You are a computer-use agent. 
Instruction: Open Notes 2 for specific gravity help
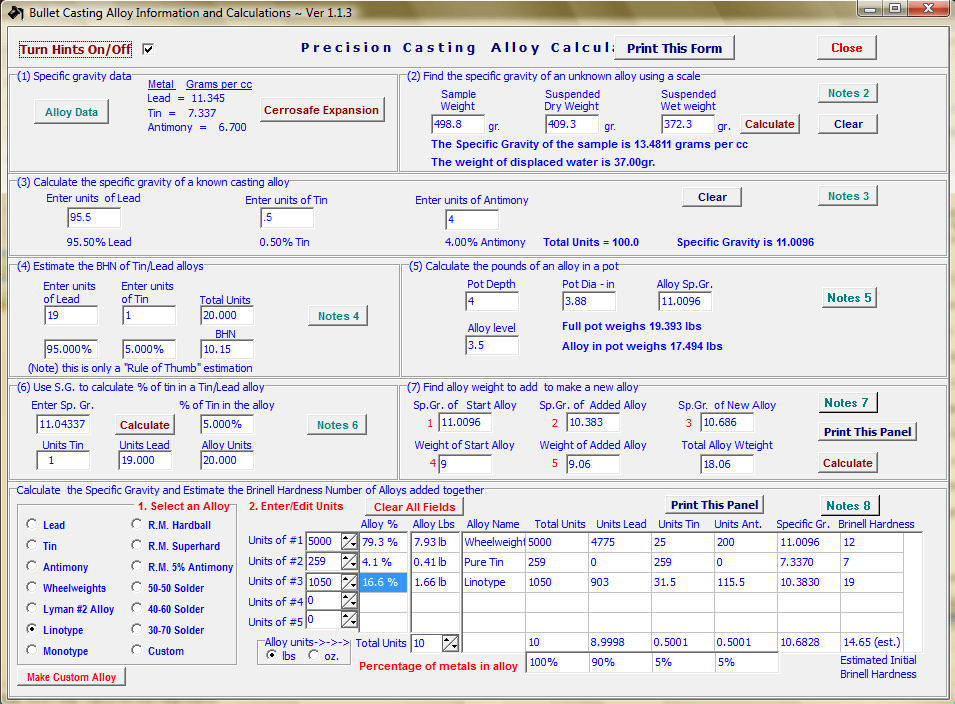[847, 92]
